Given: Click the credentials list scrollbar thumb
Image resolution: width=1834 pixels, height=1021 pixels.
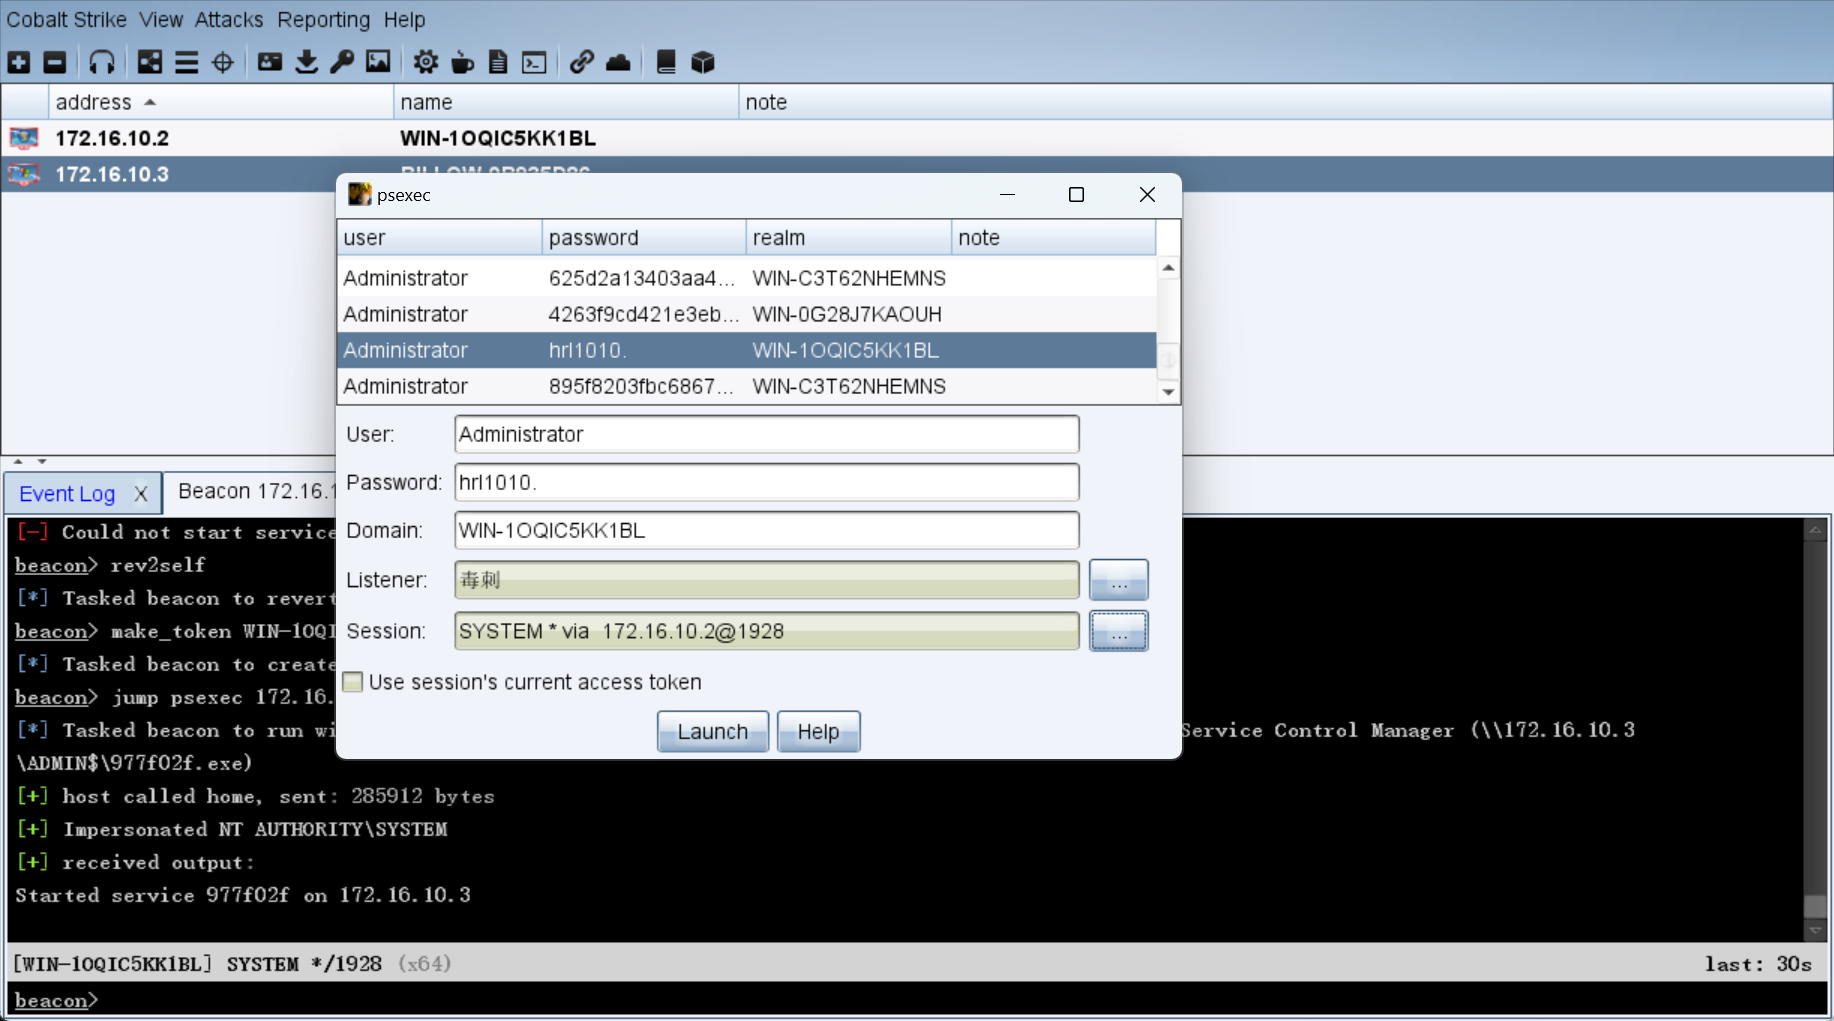Looking at the screenshot, I should coord(1168,360).
